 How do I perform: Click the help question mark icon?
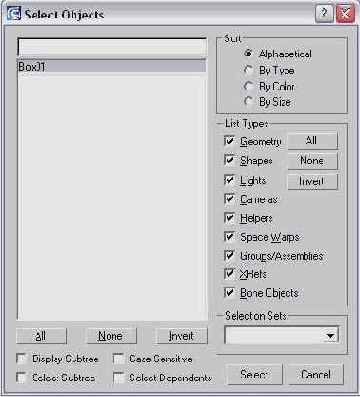[x=324, y=14]
